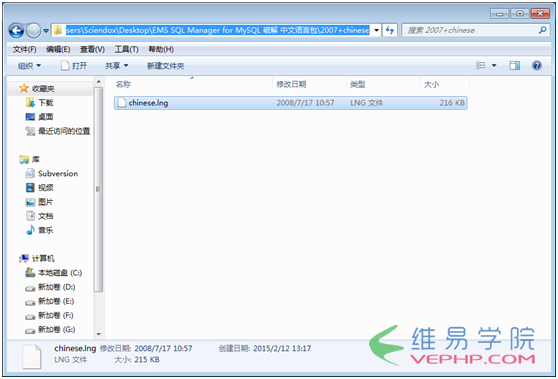Screen dimensions: 558x379
Task: Go back with the blue Back arrow
Action: [16, 31]
